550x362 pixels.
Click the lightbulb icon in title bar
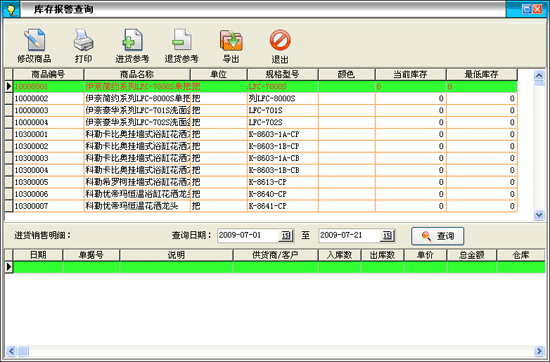point(12,9)
